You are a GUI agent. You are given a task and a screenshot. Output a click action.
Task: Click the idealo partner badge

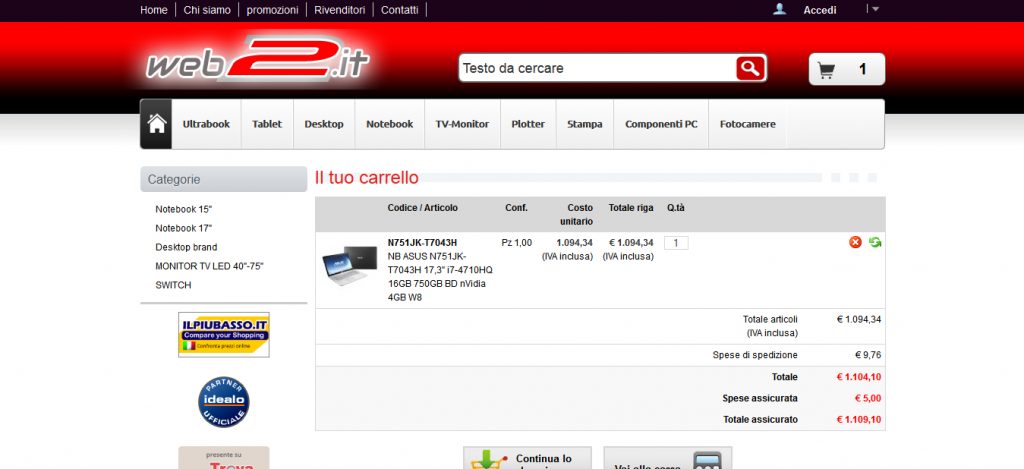[224, 402]
